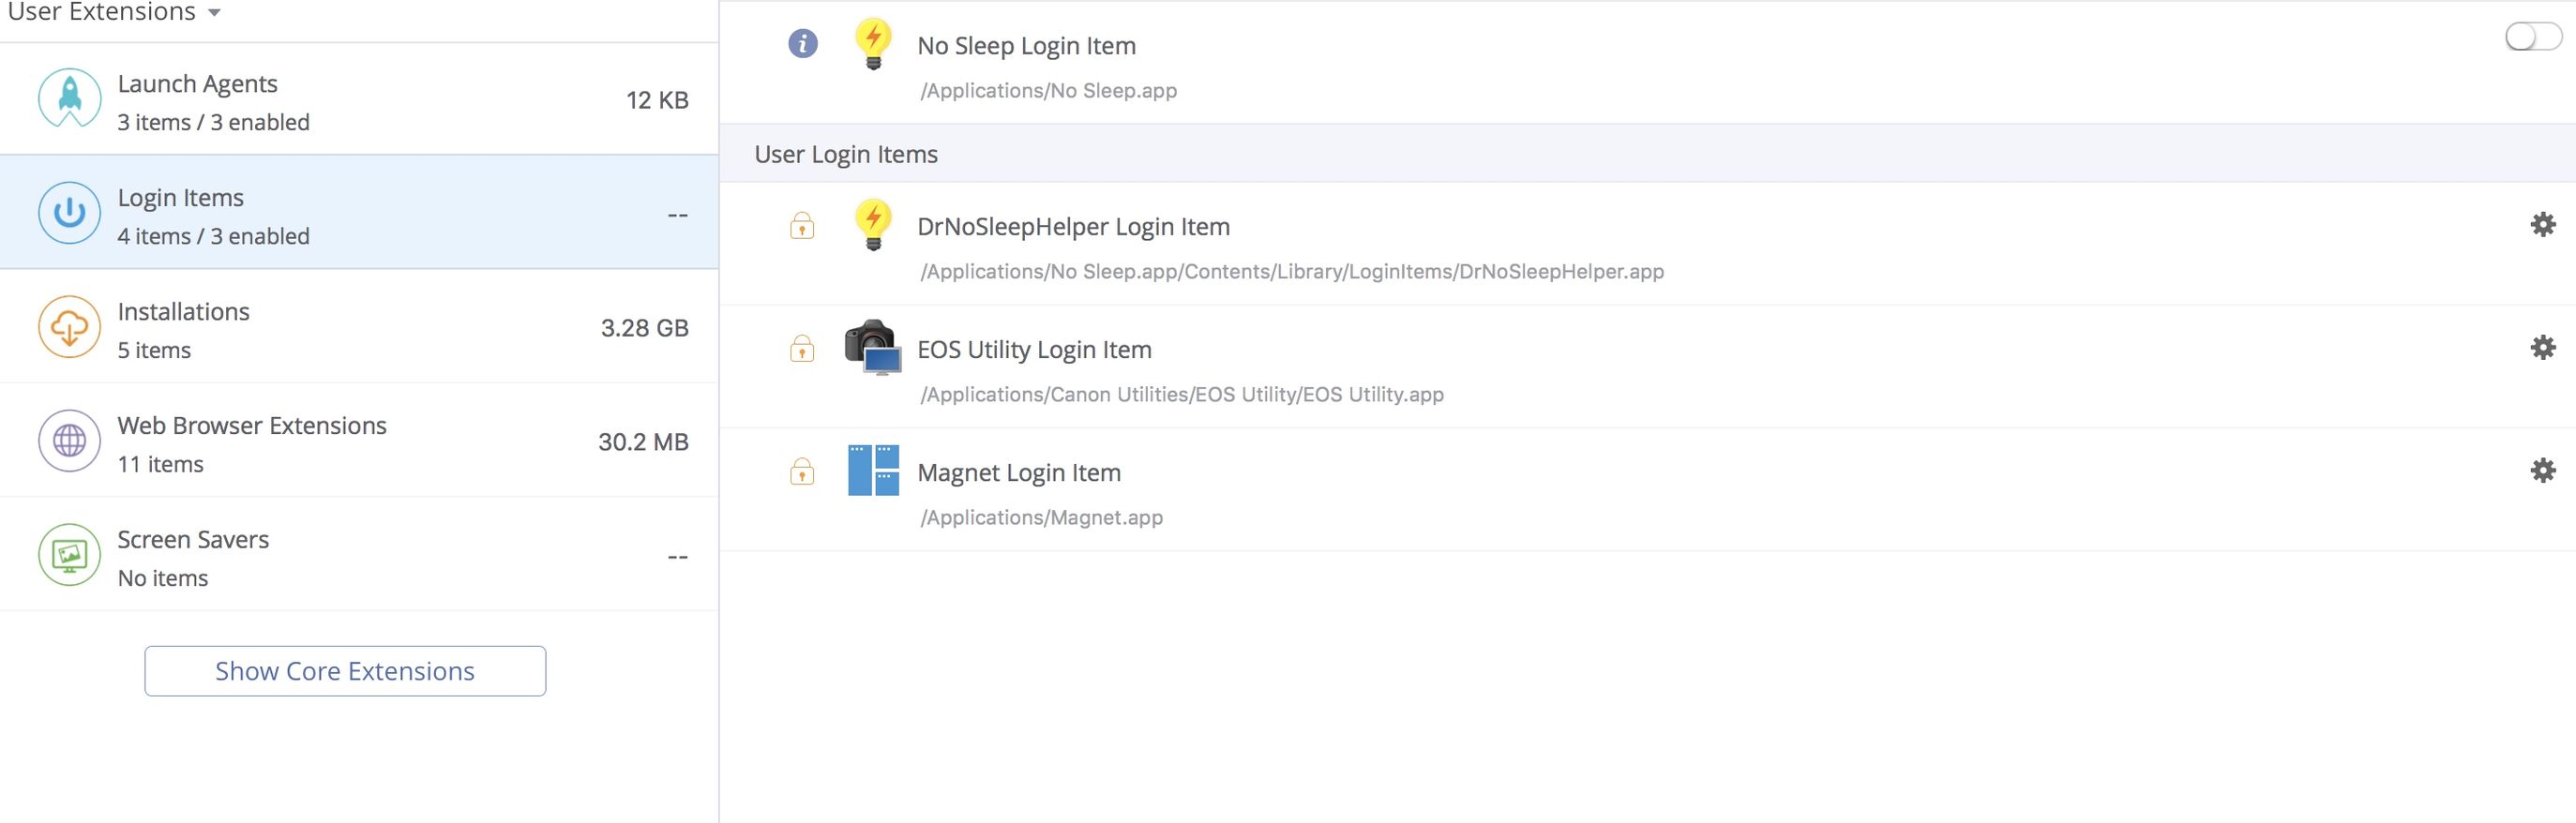Select the Magnet Login Item title
Screen dimensions: 2576x823
(1019, 473)
